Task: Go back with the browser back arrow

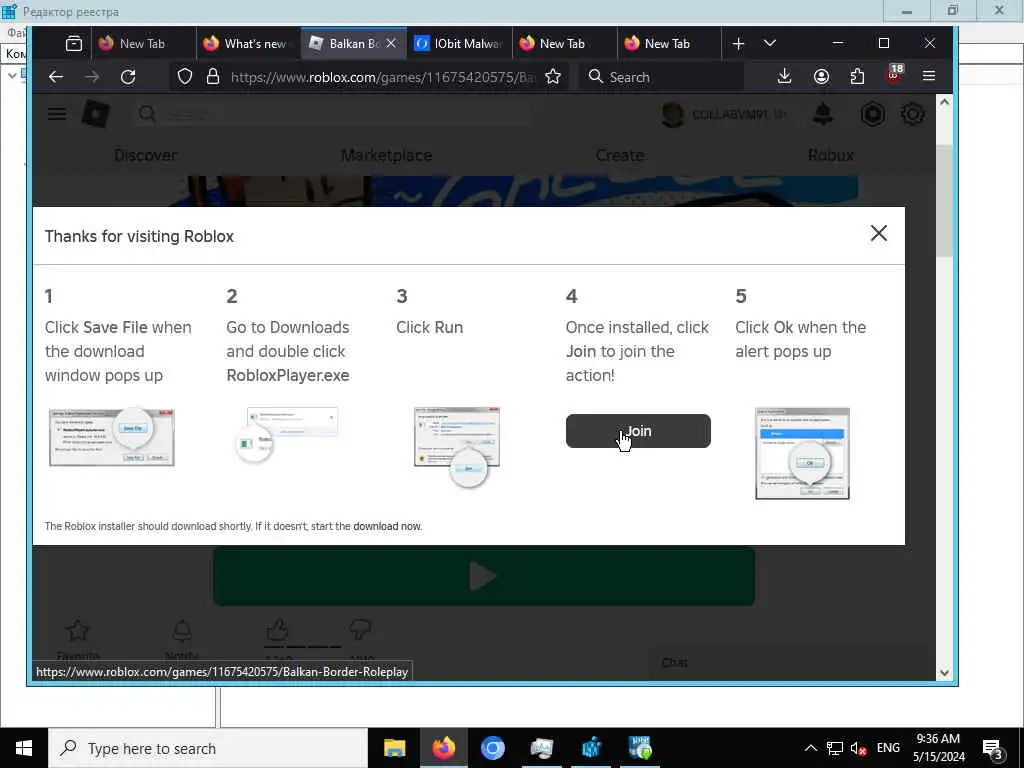Action: [56, 77]
